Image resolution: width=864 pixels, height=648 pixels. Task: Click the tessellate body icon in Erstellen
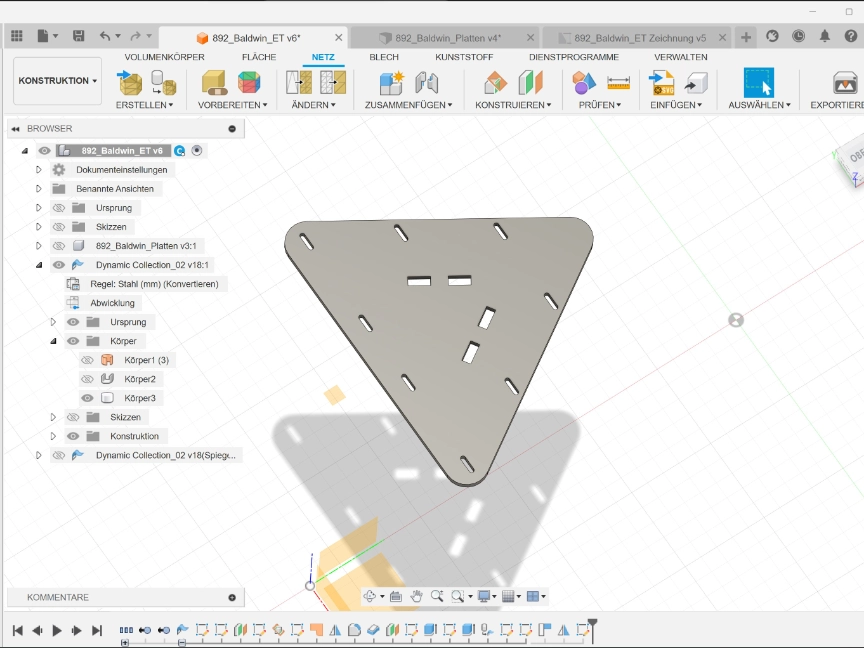[164, 83]
